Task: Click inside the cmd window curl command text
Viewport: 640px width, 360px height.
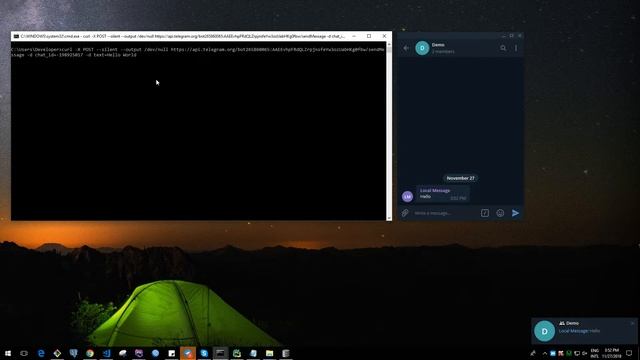Action: coord(198,52)
